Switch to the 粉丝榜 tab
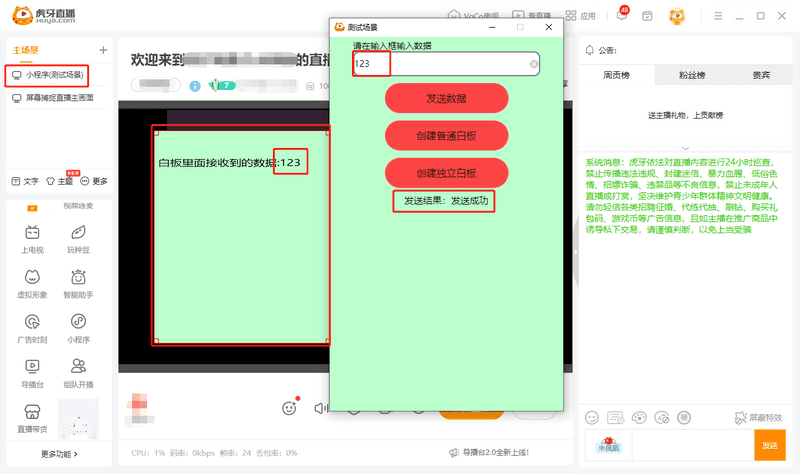Image resolution: width=800 pixels, height=474 pixels. click(692, 75)
